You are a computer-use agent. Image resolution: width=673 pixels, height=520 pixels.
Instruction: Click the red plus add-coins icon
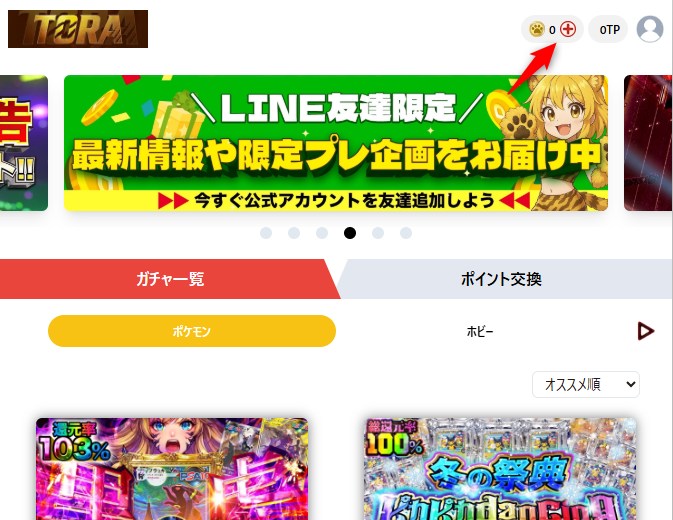click(568, 29)
